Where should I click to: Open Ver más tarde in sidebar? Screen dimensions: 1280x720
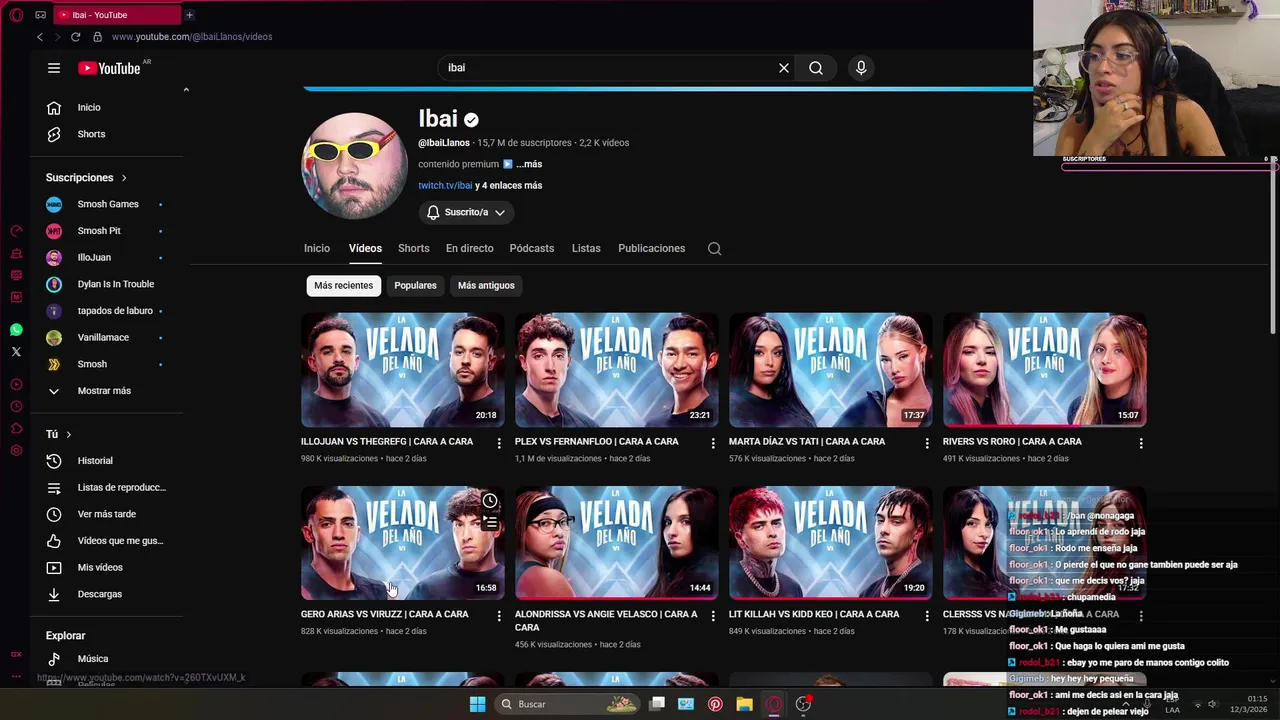coord(107,514)
